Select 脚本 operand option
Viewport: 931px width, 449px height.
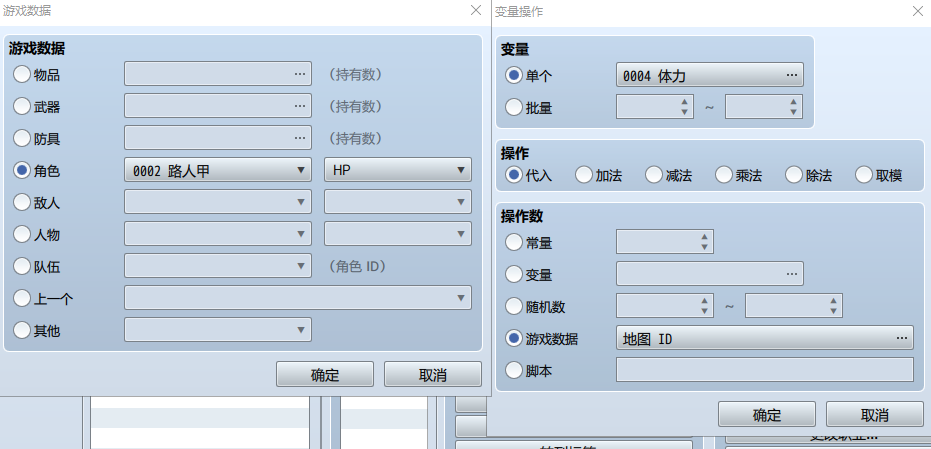(x=514, y=371)
